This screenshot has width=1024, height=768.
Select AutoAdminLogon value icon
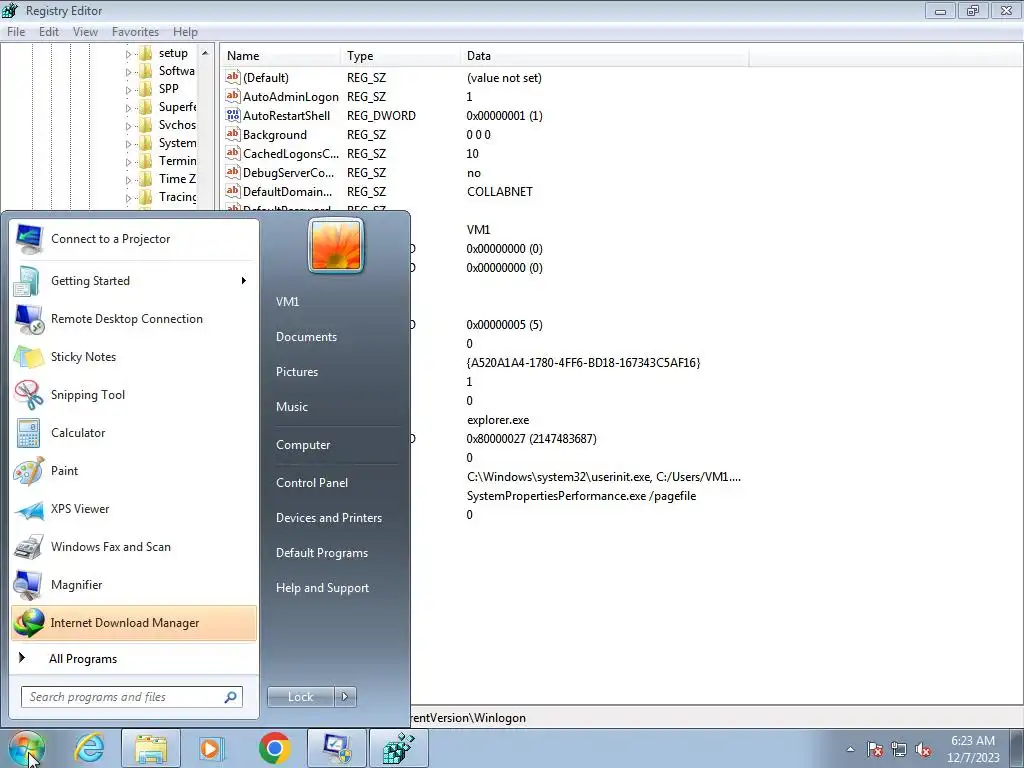232,97
